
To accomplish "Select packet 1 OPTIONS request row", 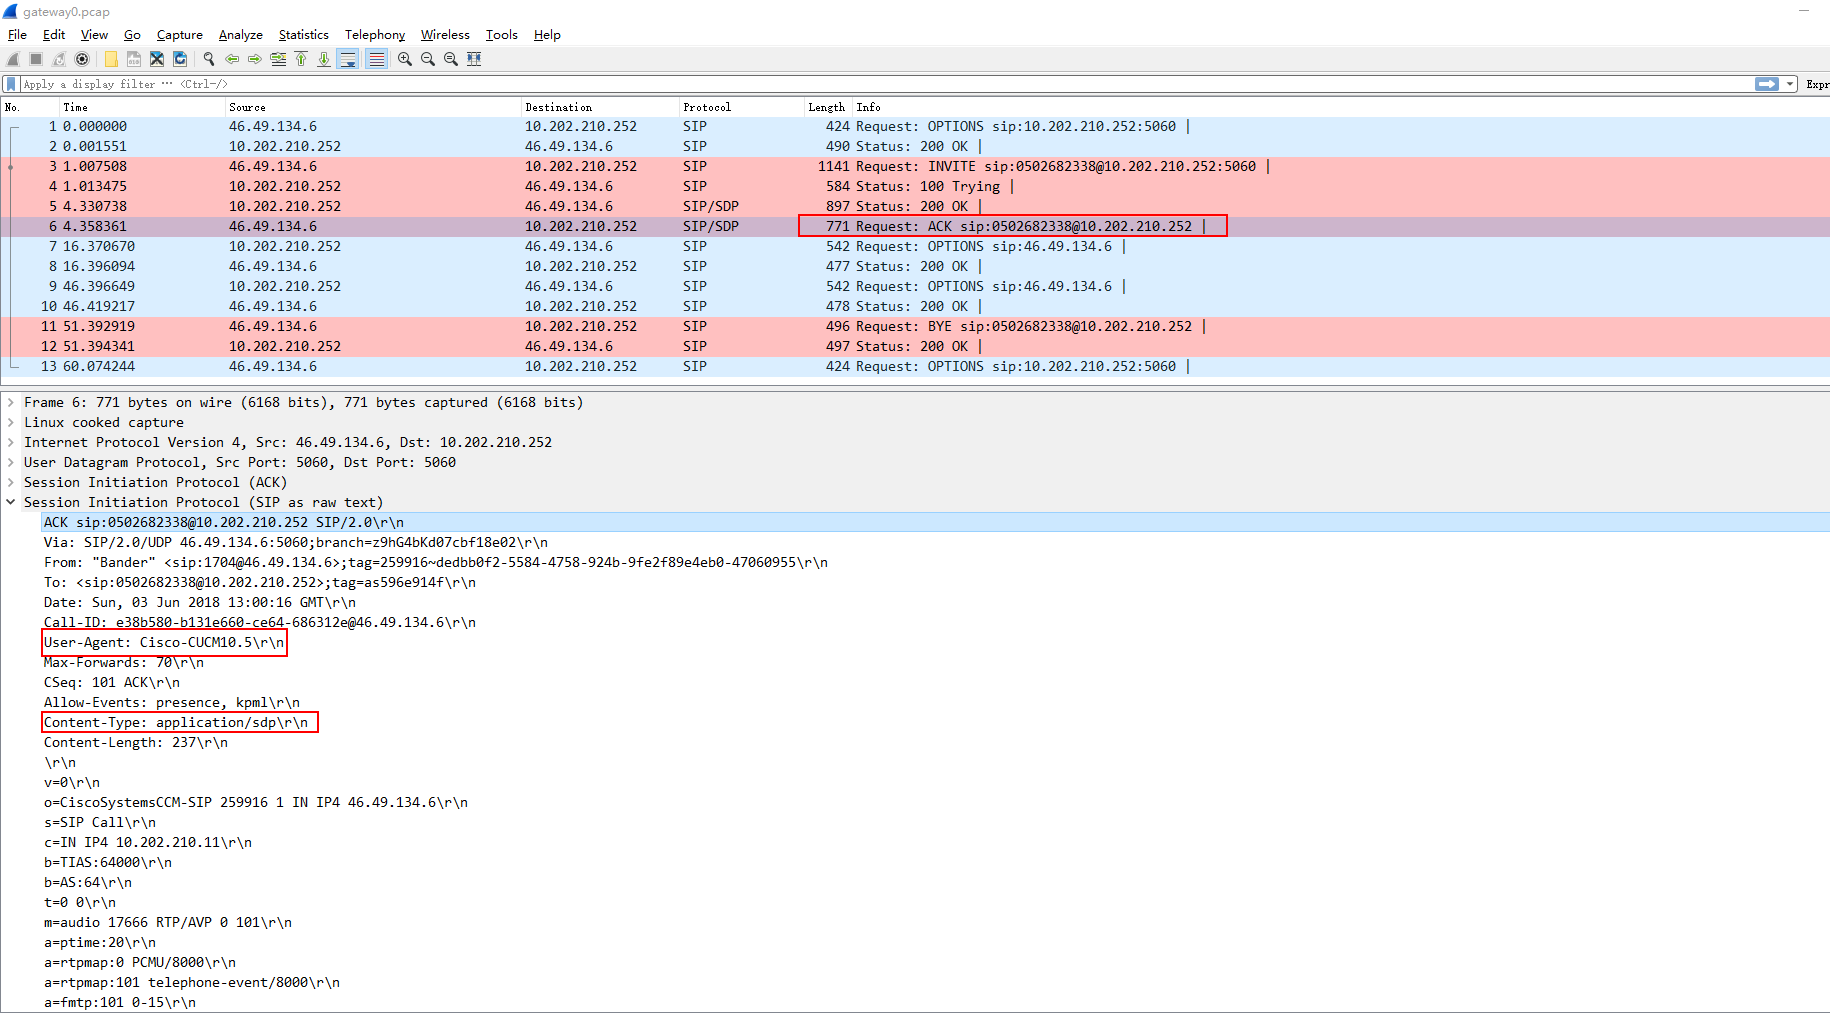I will pos(915,126).
